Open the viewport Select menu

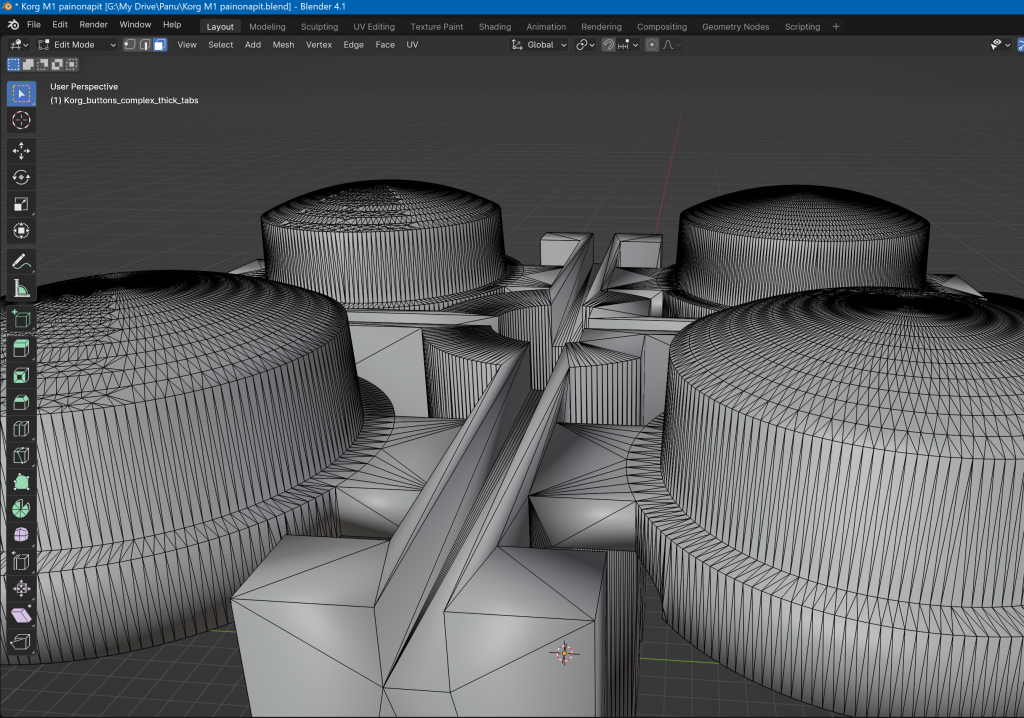221,44
